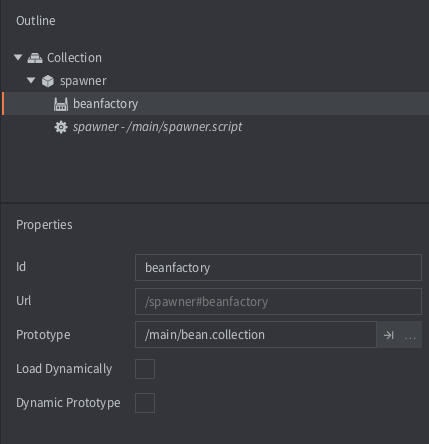Click the beanfactory factory component icon
The height and width of the screenshot is (444, 429).
pyautogui.click(x=61, y=104)
